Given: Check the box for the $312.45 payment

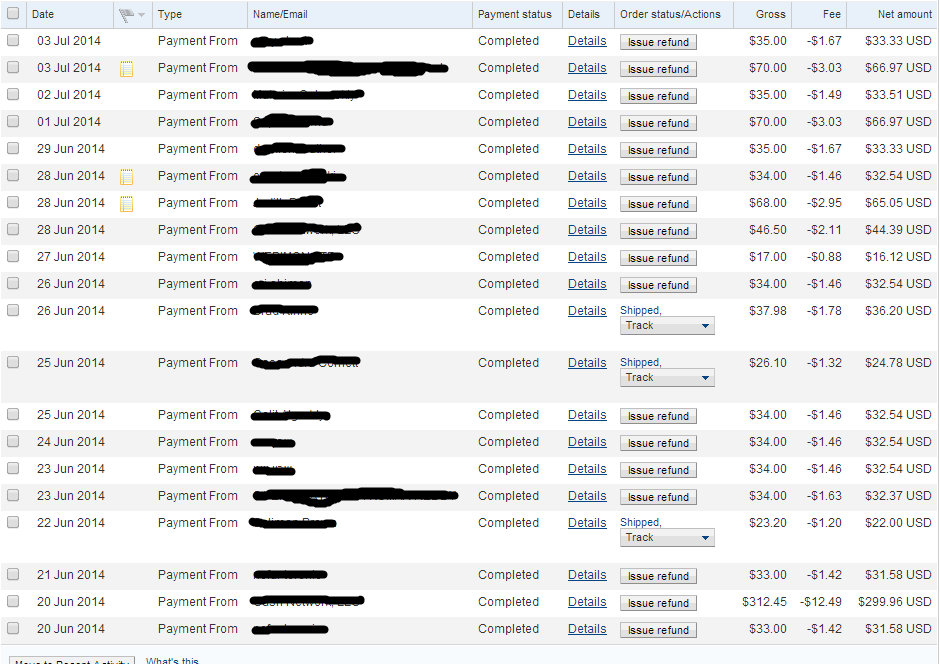Looking at the screenshot, I should point(13,601).
